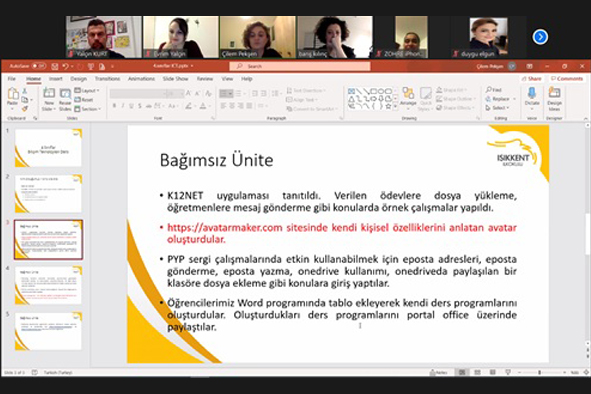Open the font name combo box

point(138,94)
